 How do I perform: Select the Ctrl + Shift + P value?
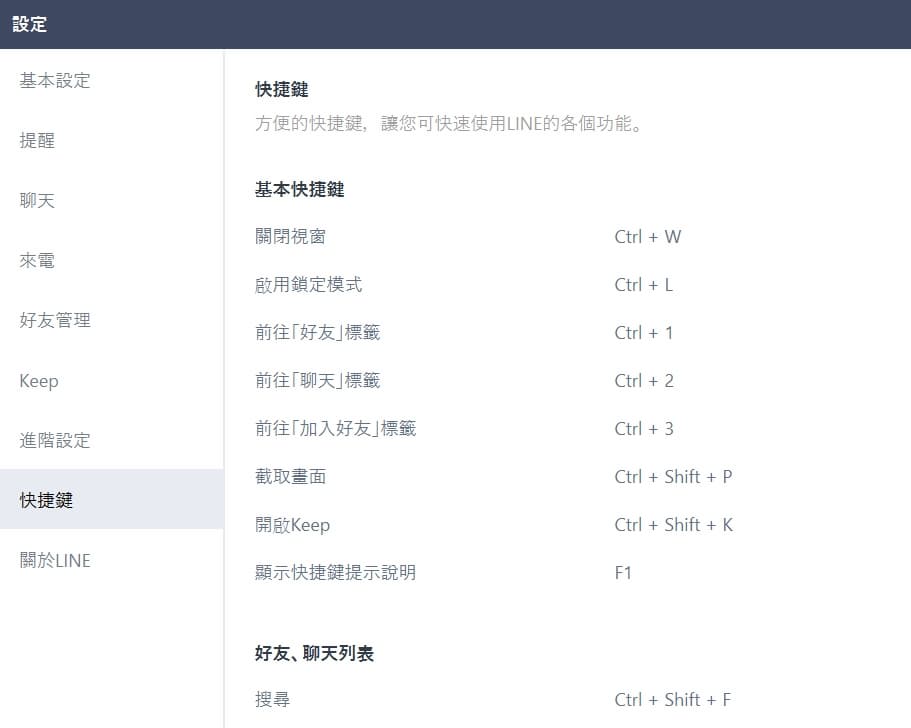[x=673, y=476]
